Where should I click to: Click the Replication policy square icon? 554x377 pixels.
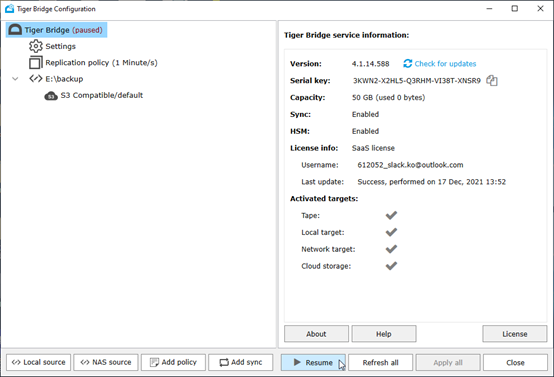(36, 63)
